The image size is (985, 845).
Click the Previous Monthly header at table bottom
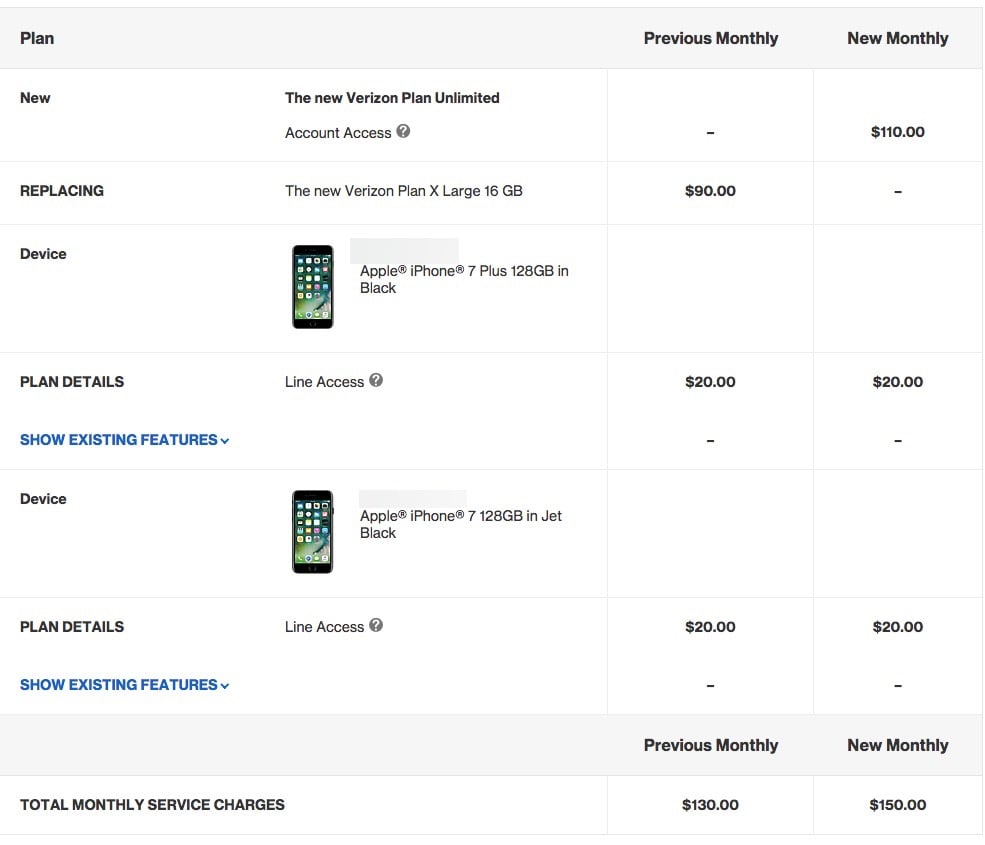[710, 745]
